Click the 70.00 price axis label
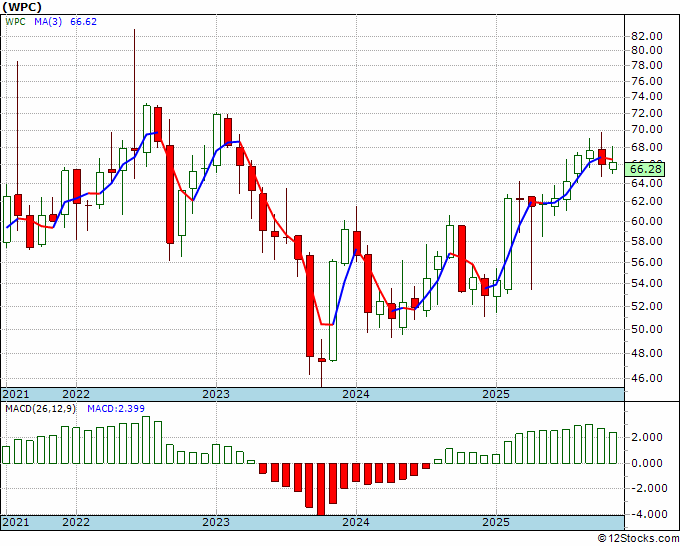Image resolution: width=680 pixels, height=546 pixels. click(x=647, y=130)
